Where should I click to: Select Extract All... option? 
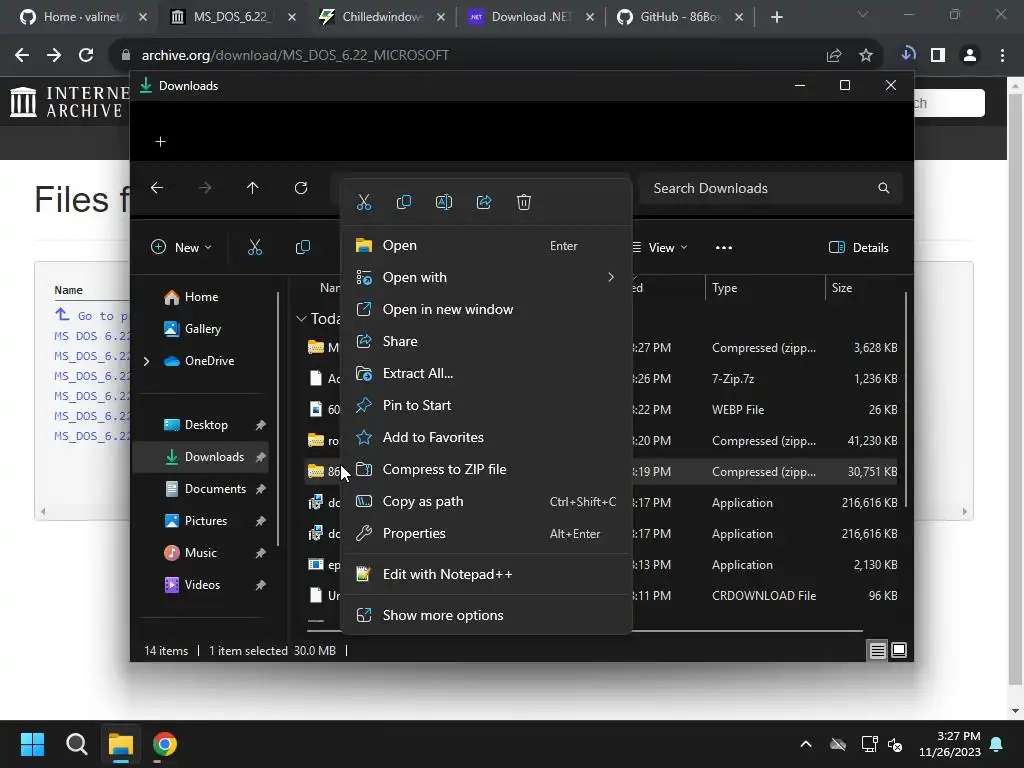pyautogui.click(x=486, y=374)
